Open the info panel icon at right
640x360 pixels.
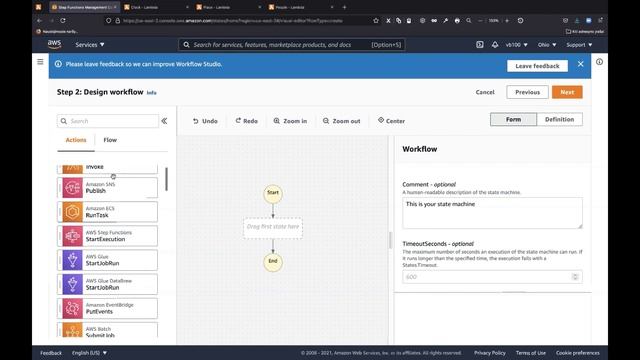(x=599, y=62)
